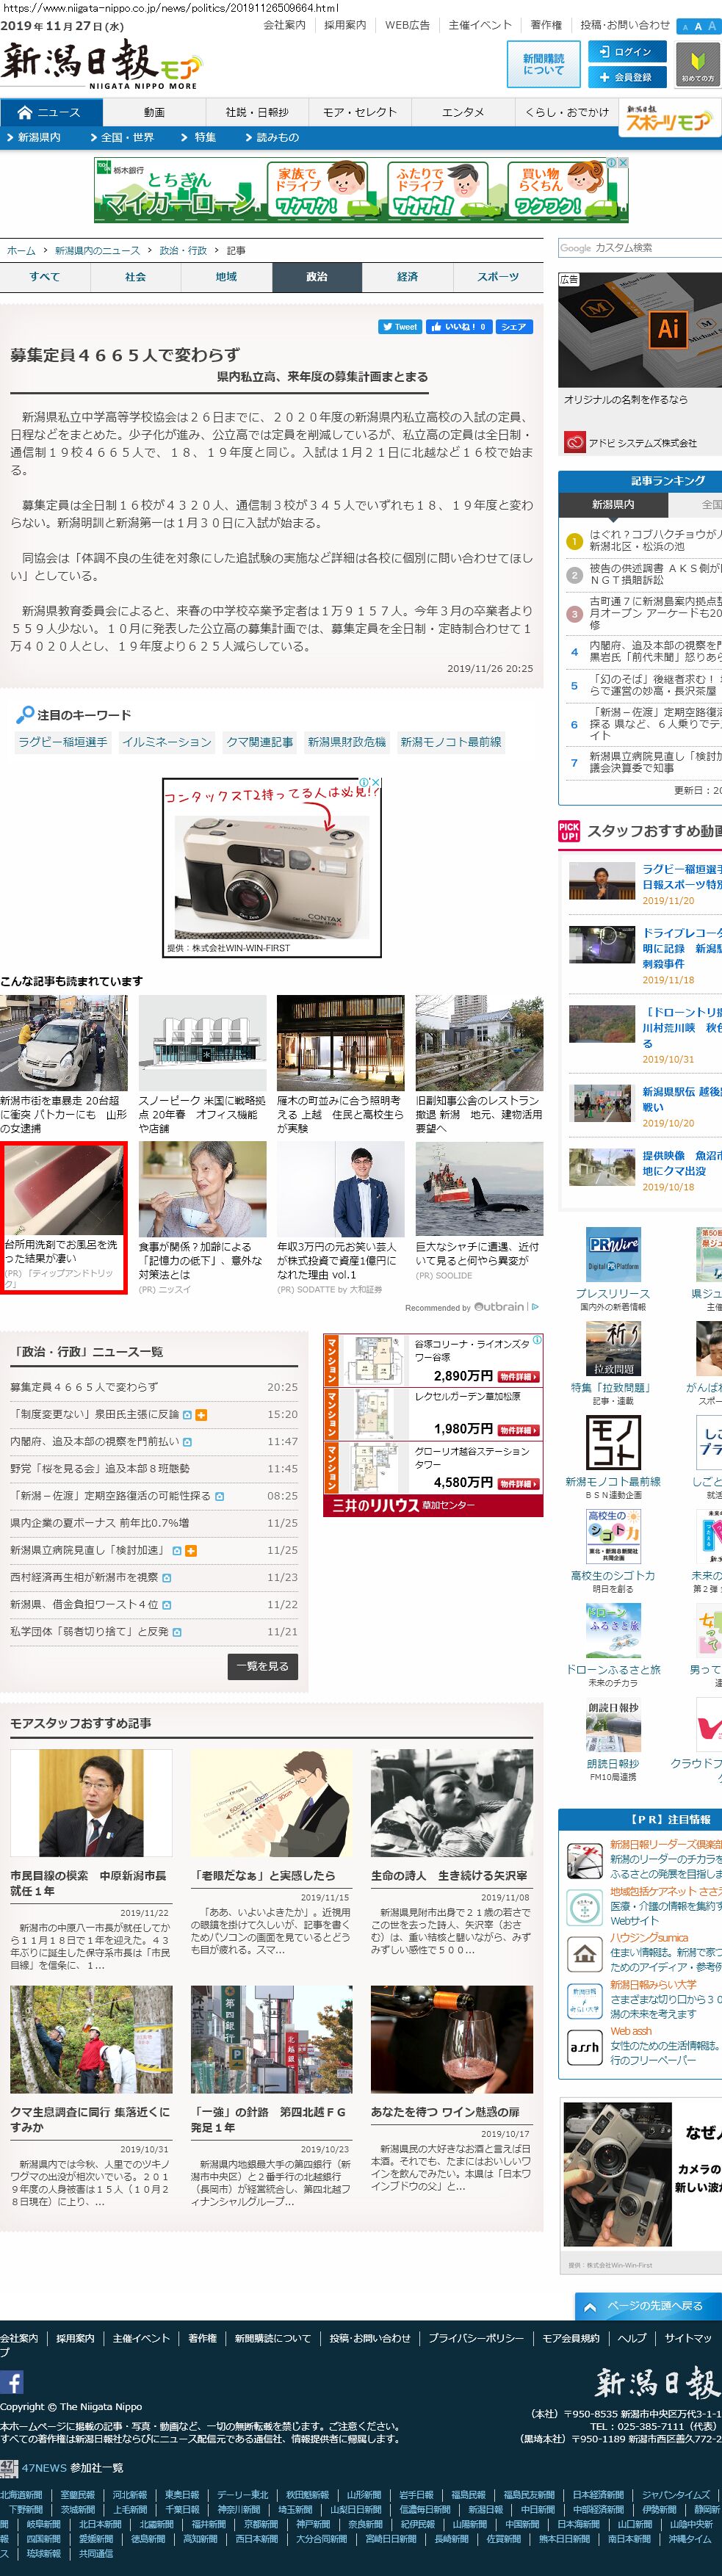Click the 初めての方 beginner mark icon
The width and height of the screenshot is (722, 2576).
(698, 64)
